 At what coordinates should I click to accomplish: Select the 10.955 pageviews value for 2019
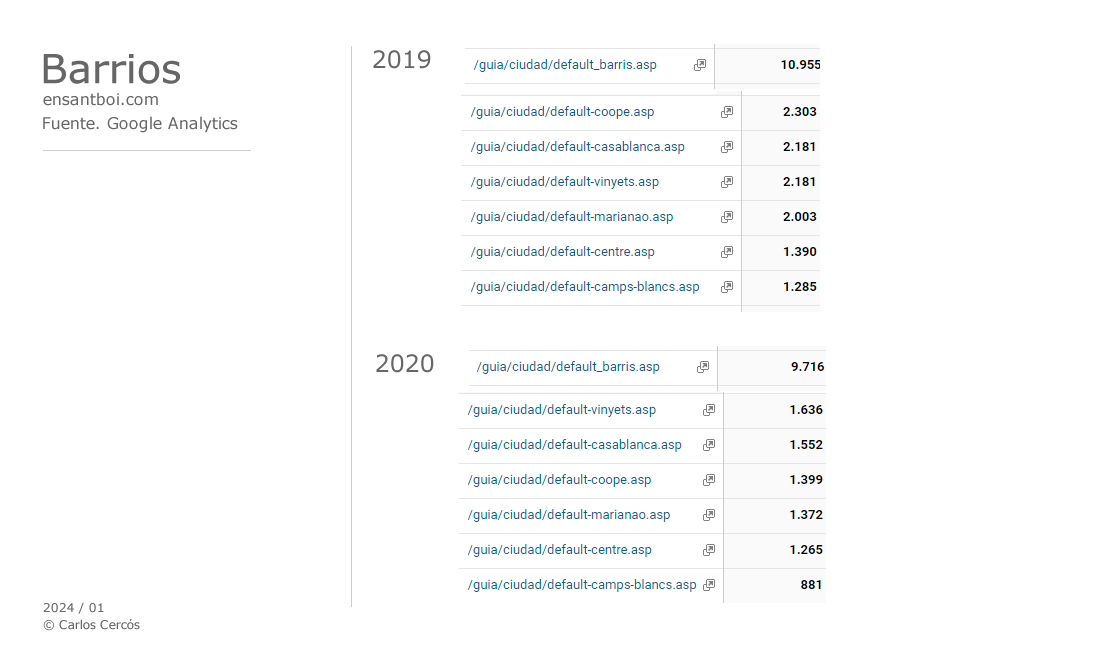click(800, 65)
